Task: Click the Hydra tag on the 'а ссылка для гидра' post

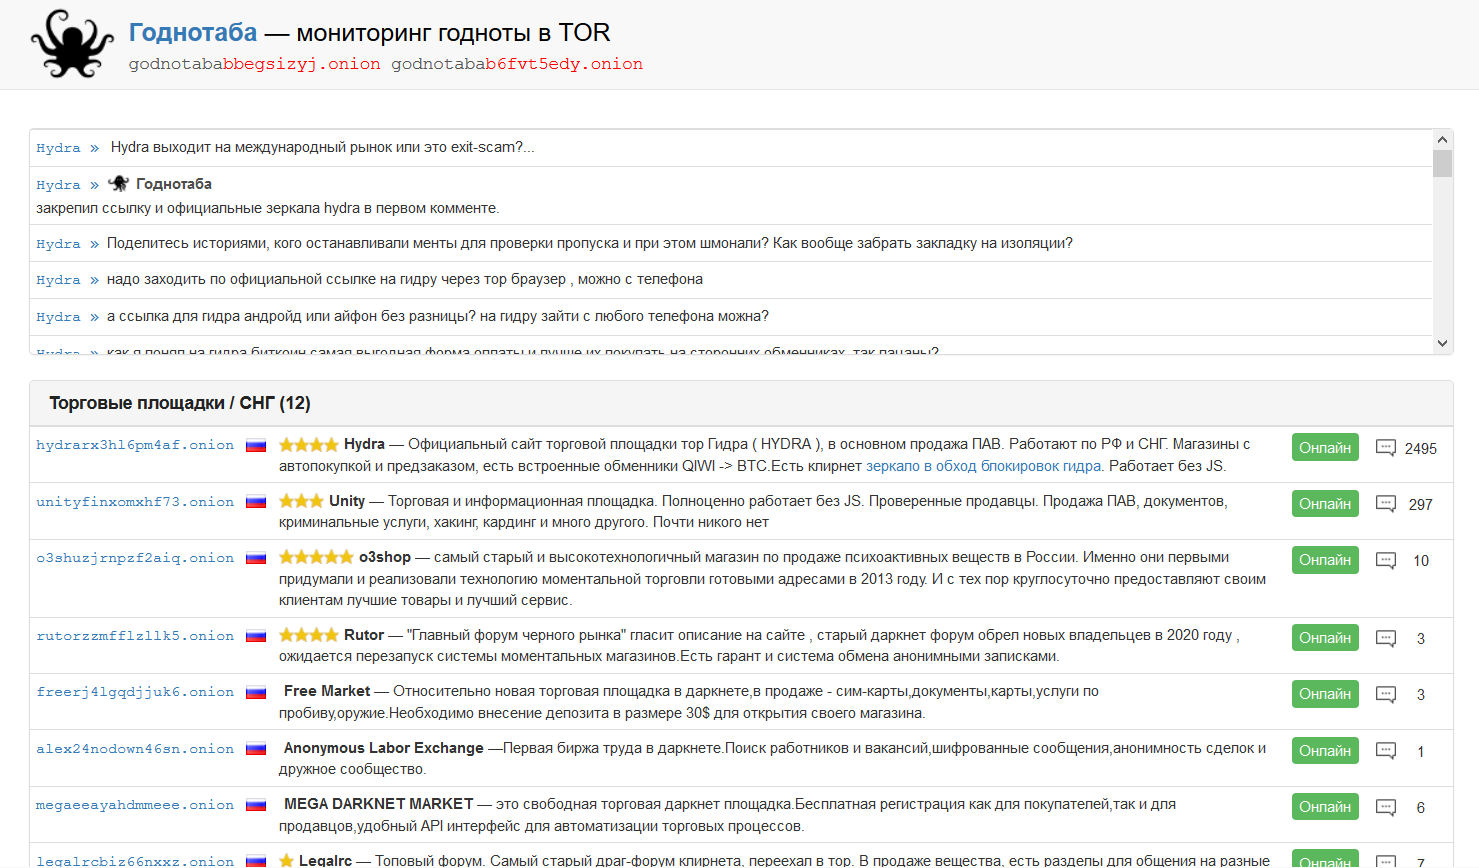Action: [x=58, y=317]
